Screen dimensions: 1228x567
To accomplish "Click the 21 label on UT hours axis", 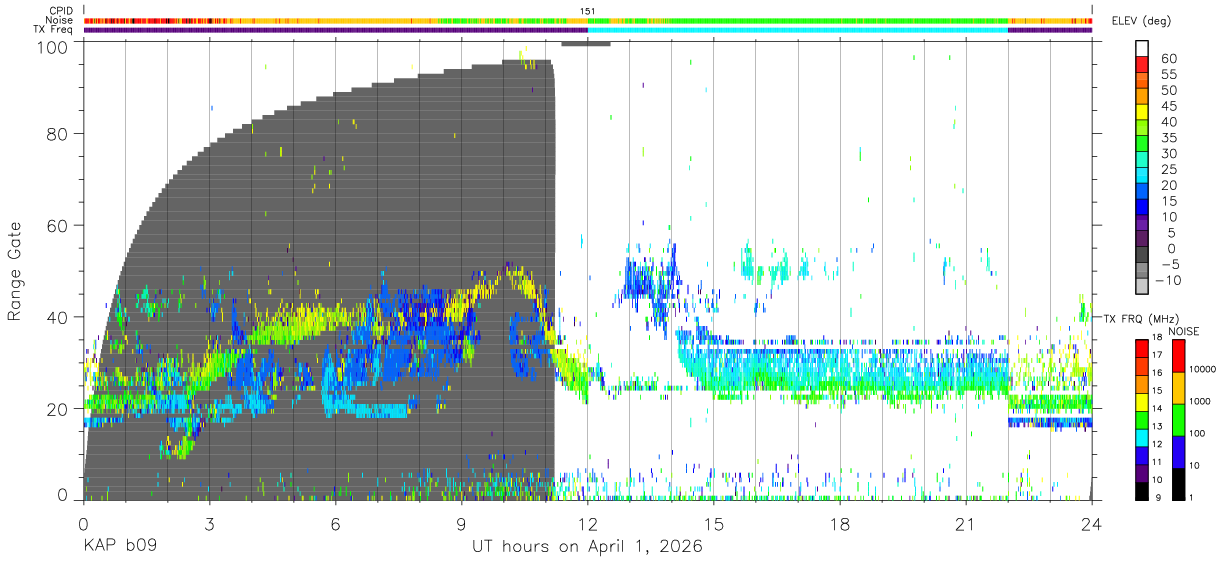I will click(x=965, y=524).
